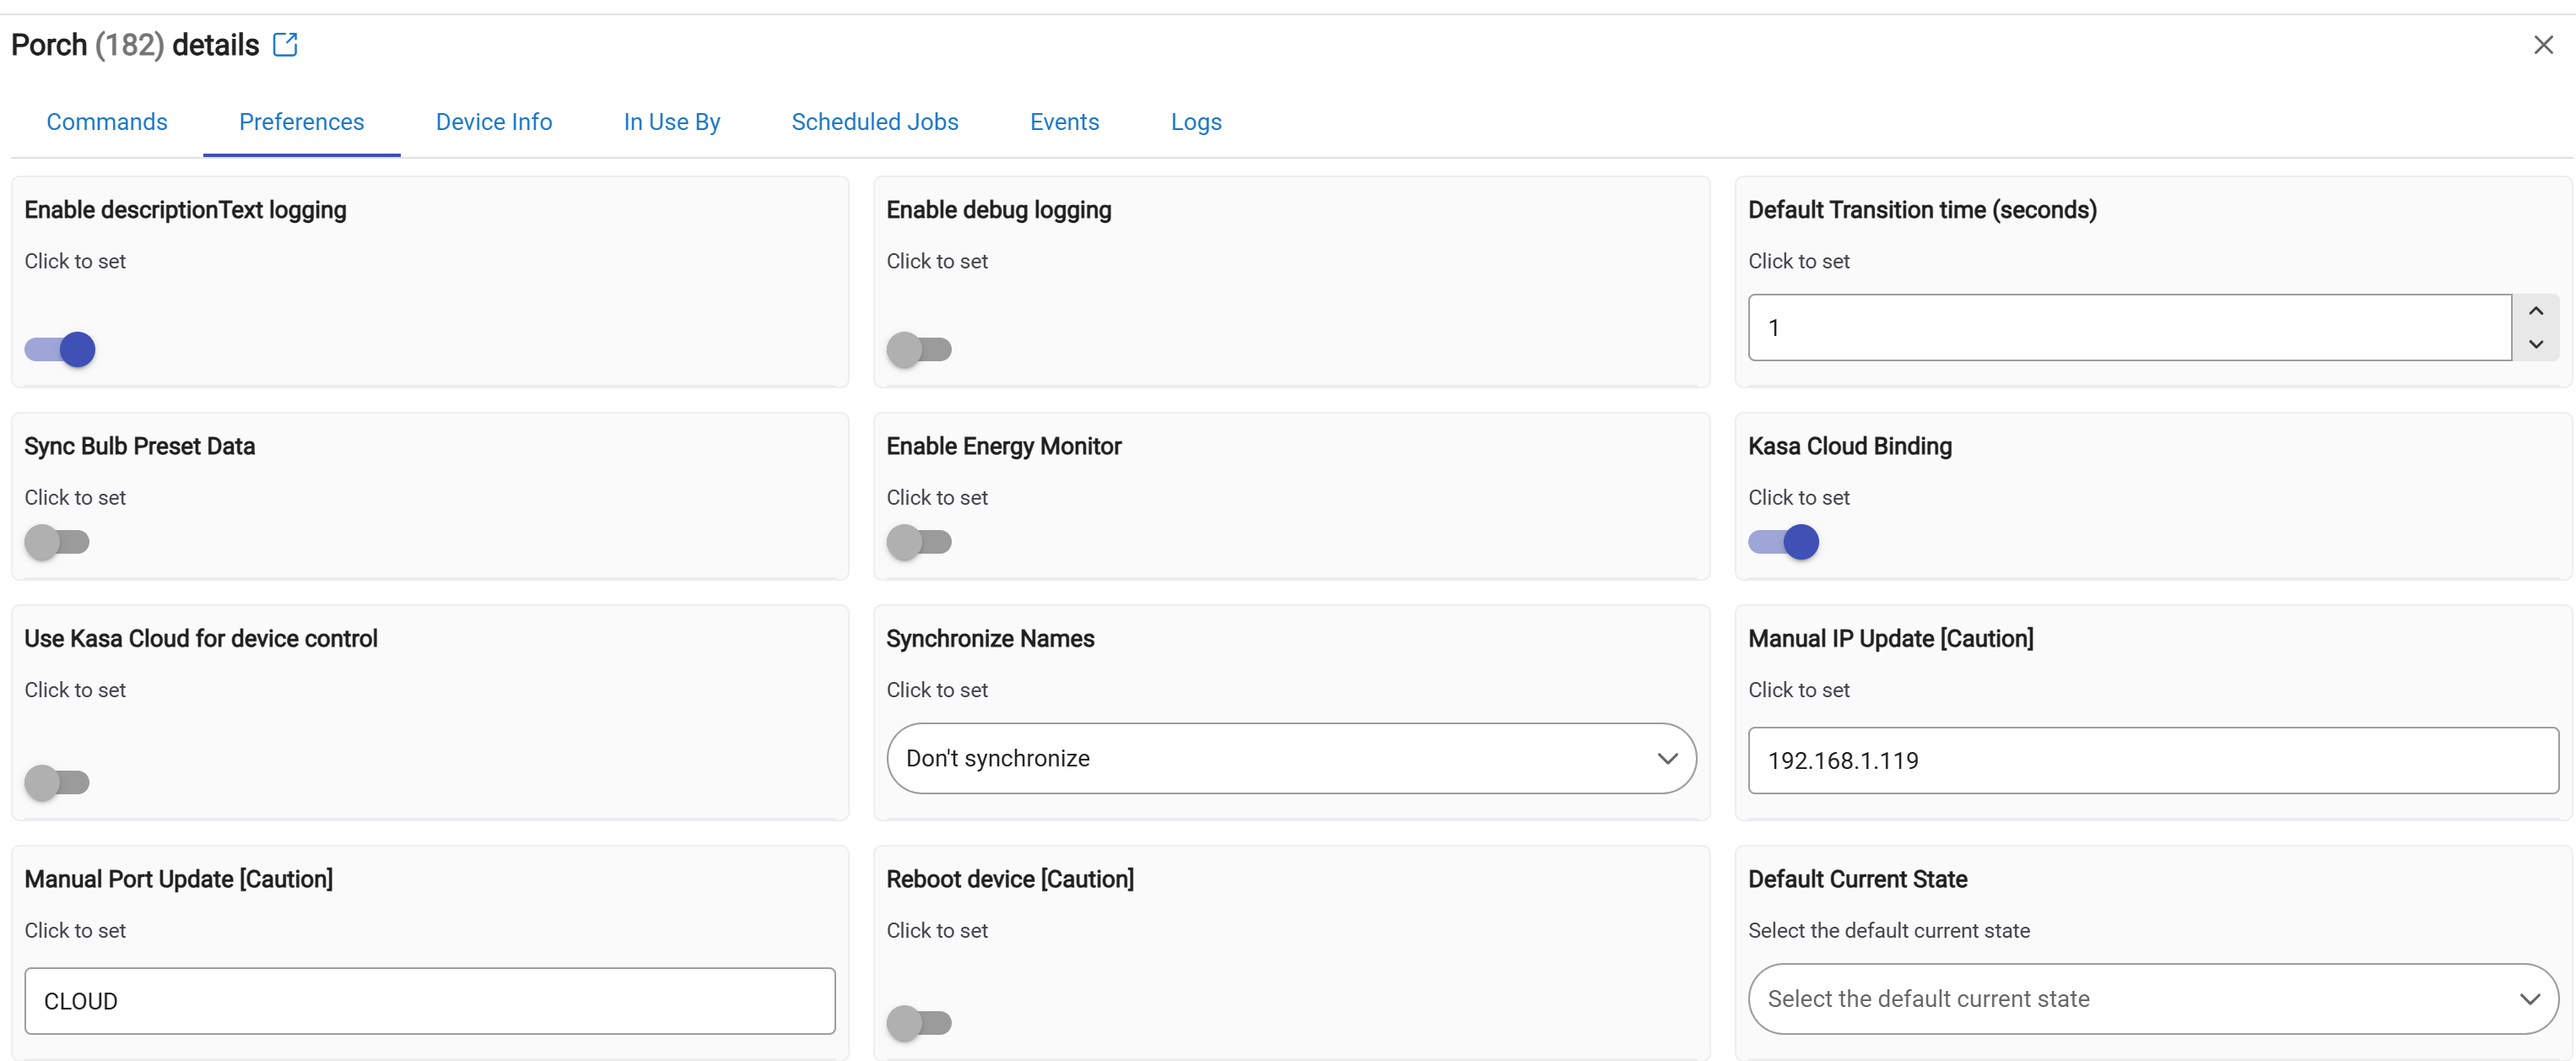Viewport: 2576px width, 1061px height.
Task: Click the Default Current State heading
Action: pyautogui.click(x=1857, y=879)
